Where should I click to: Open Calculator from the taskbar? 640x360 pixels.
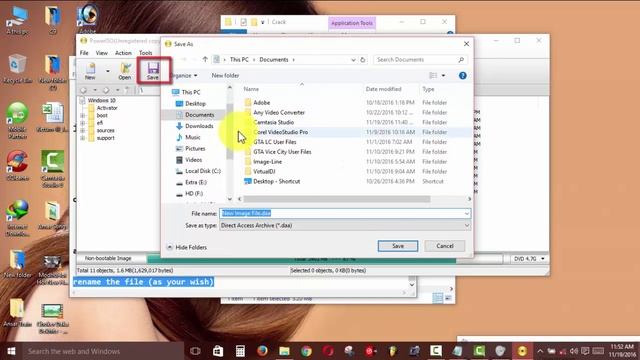click(240, 351)
